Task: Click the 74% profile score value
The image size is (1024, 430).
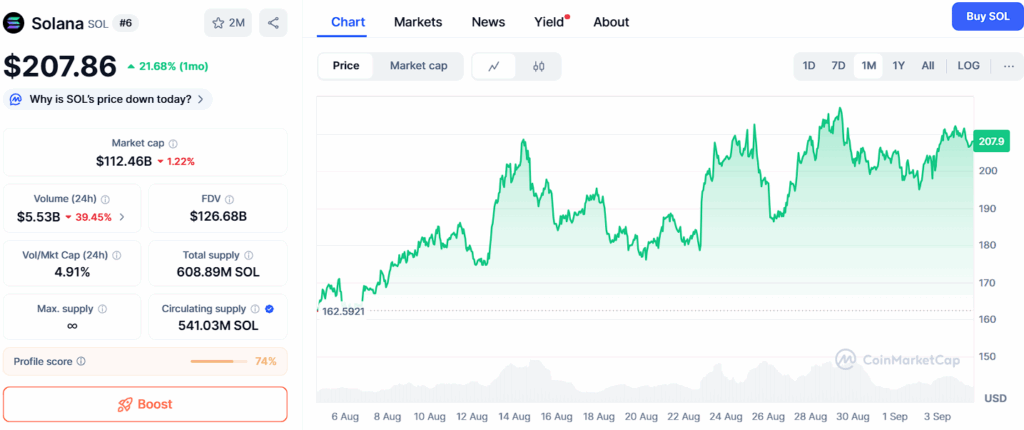Action: [x=266, y=361]
